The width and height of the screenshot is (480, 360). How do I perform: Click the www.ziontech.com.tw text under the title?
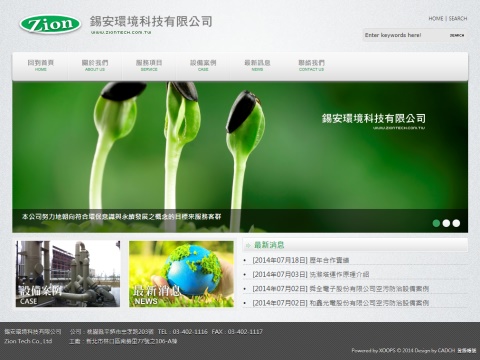(121, 33)
